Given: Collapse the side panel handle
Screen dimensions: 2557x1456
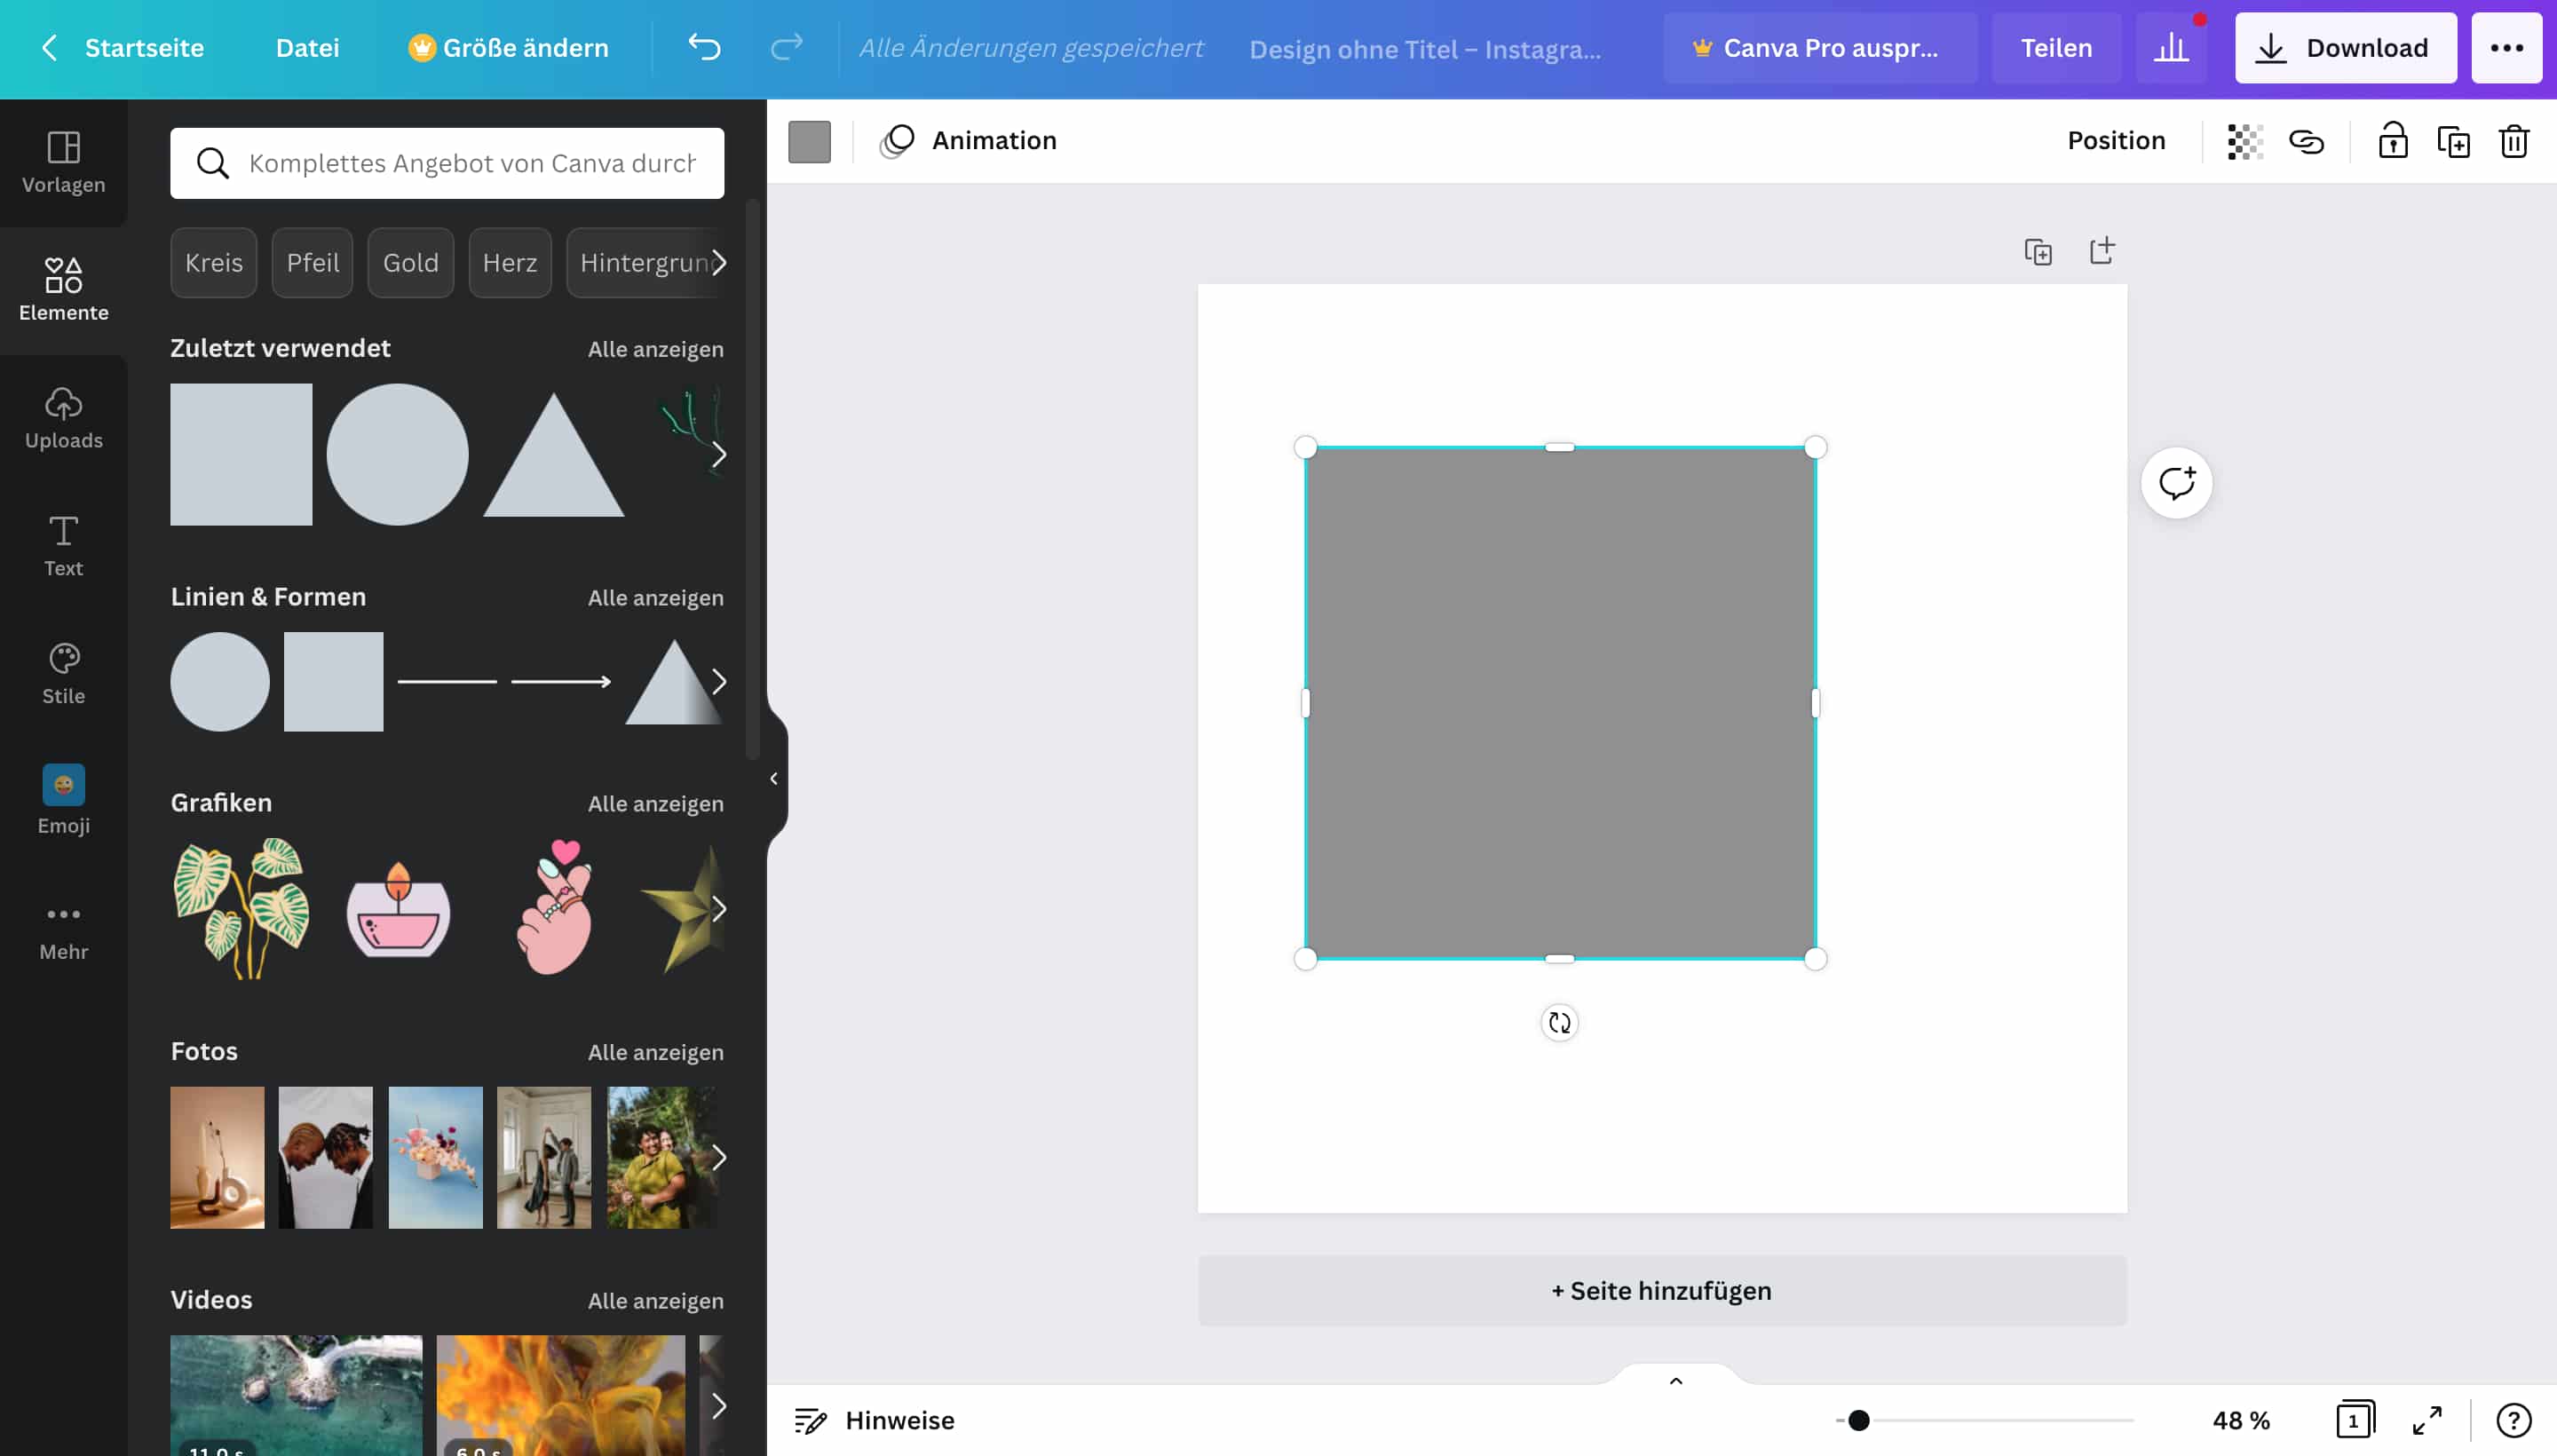Looking at the screenshot, I should point(774,778).
